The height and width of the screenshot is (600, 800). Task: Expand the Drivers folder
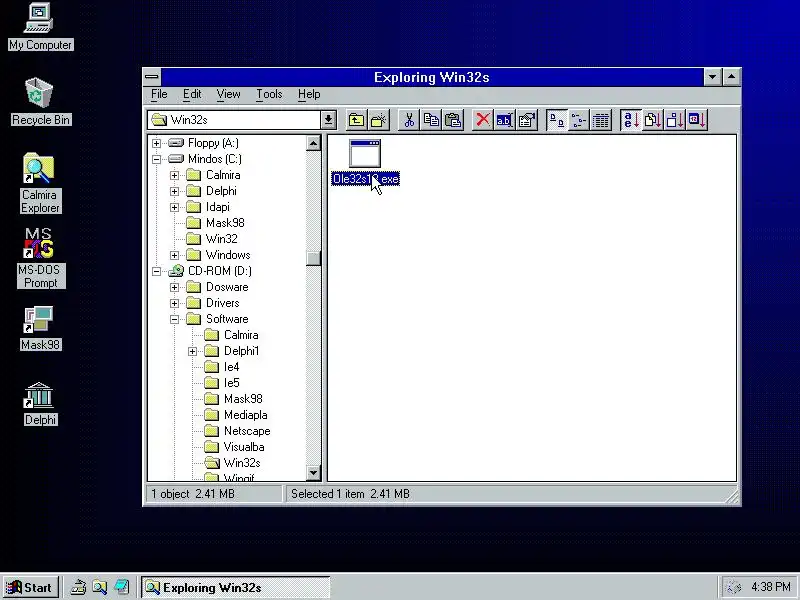coord(174,303)
